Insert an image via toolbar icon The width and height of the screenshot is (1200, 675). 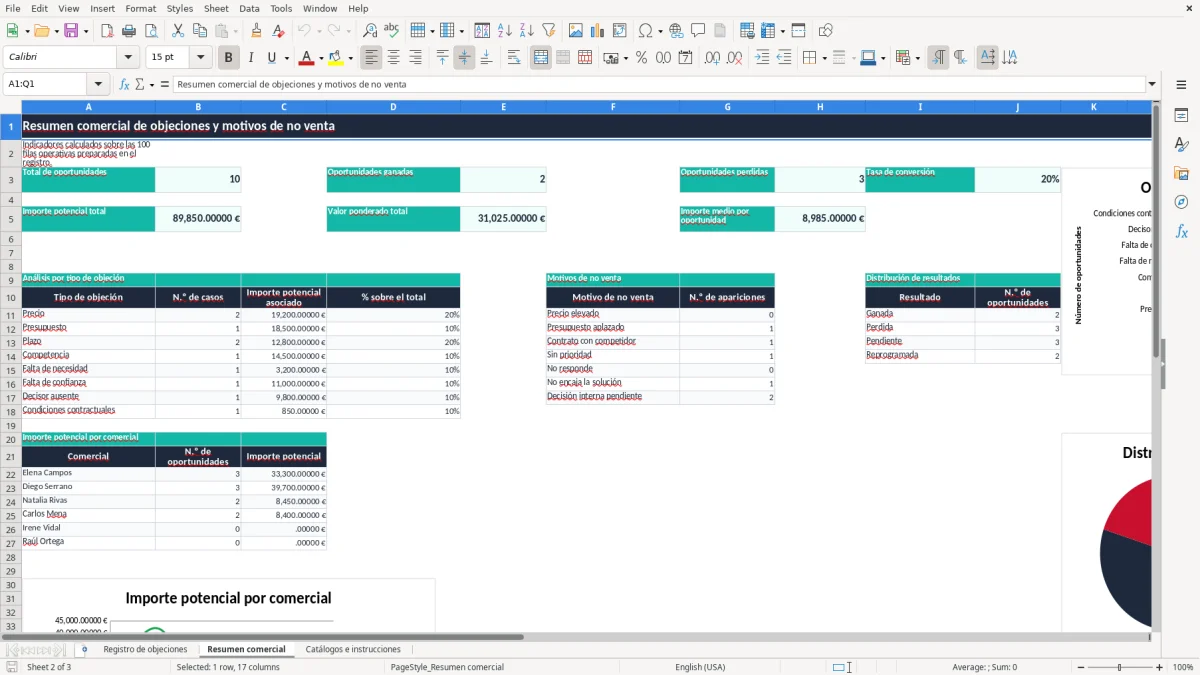point(577,31)
